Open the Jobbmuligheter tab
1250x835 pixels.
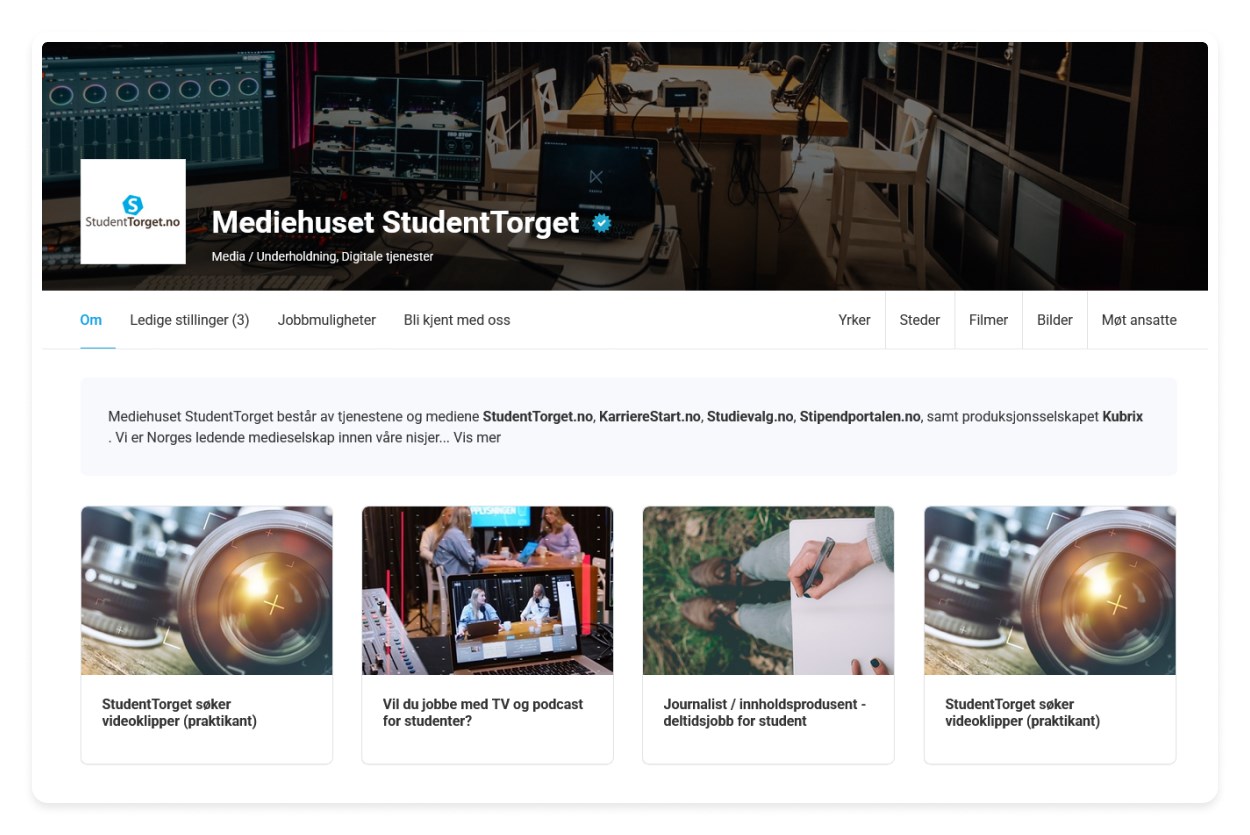pos(327,320)
